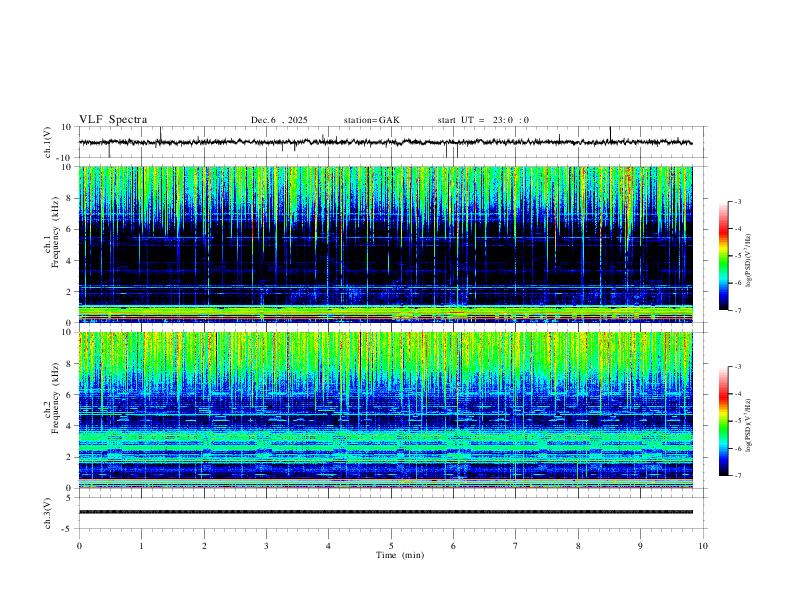The width and height of the screenshot is (792, 612).
Task: Click the ch.3 voltage strip trace
Action: tap(385, 512)
